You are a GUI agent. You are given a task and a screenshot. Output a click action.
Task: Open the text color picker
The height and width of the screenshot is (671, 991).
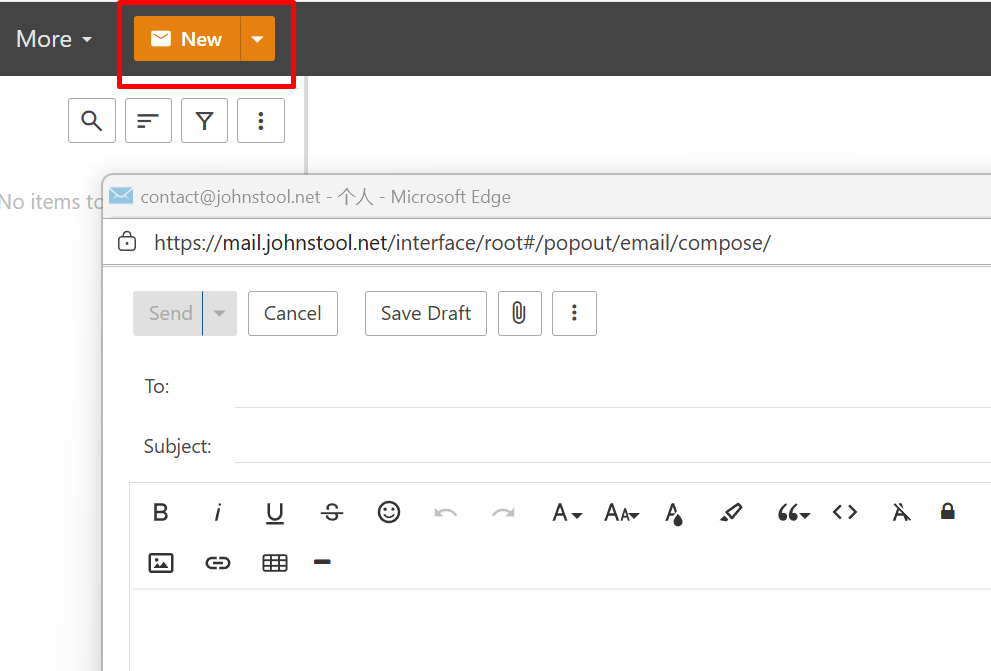point(675,513)
